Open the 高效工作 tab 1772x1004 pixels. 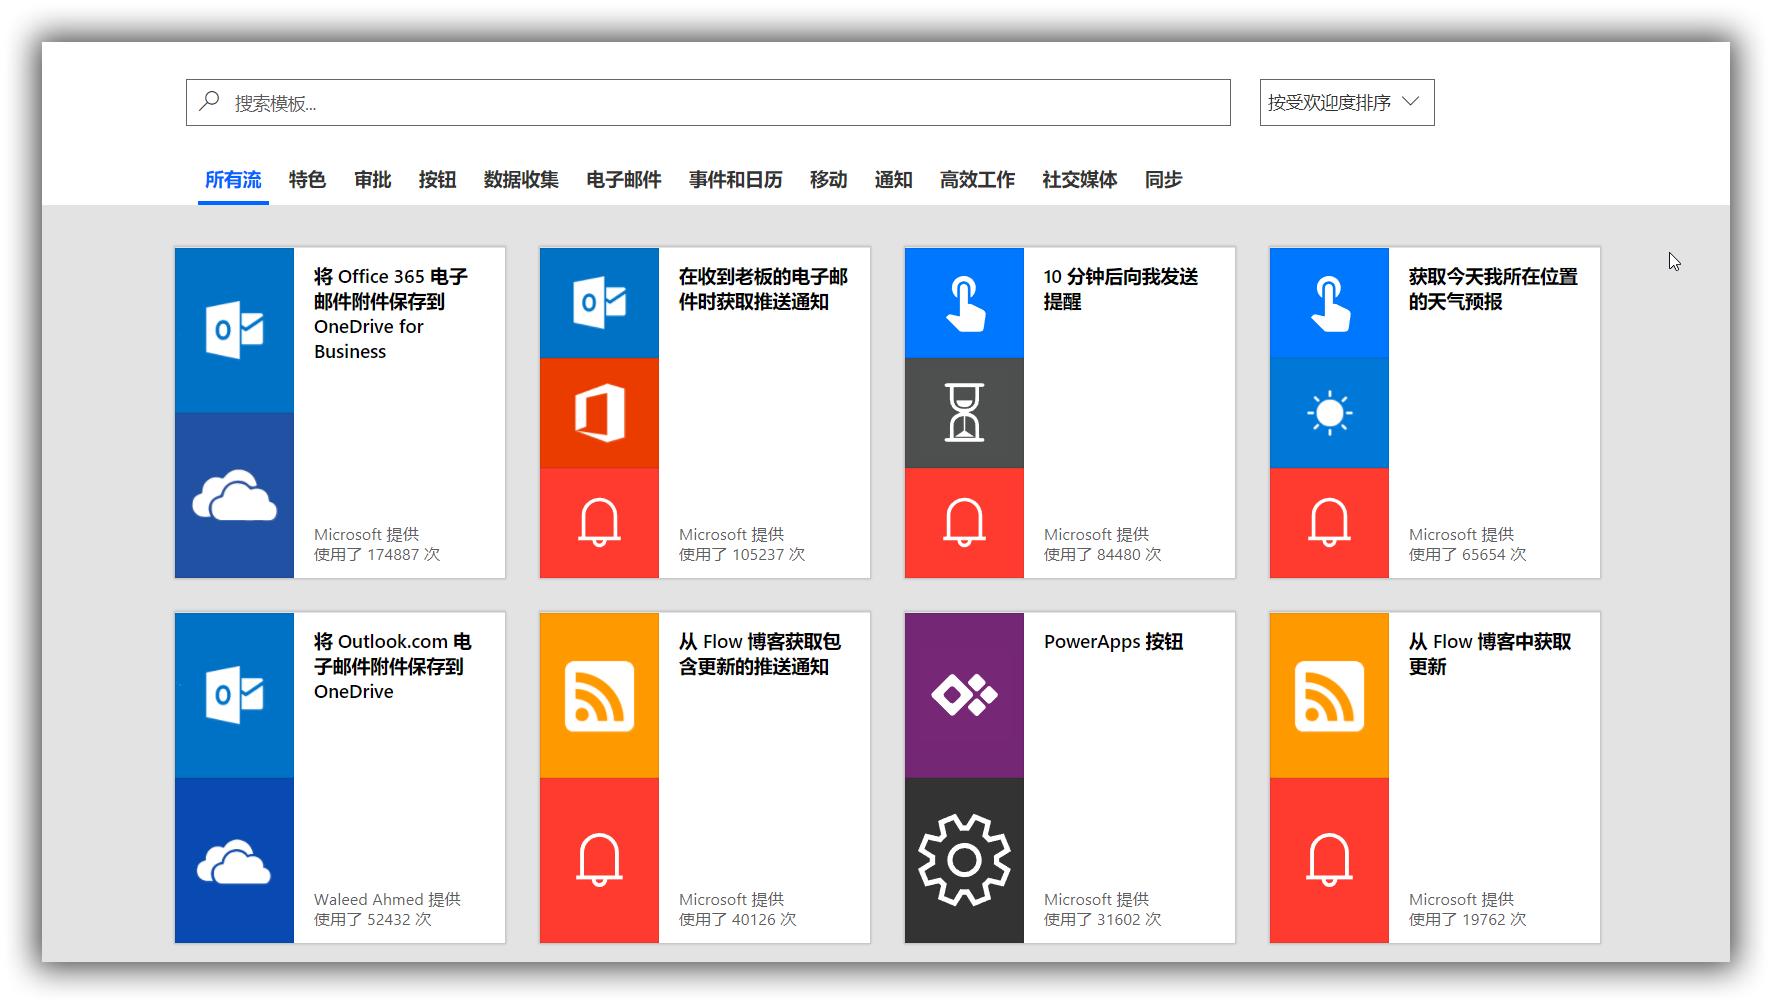coord(977,180)
